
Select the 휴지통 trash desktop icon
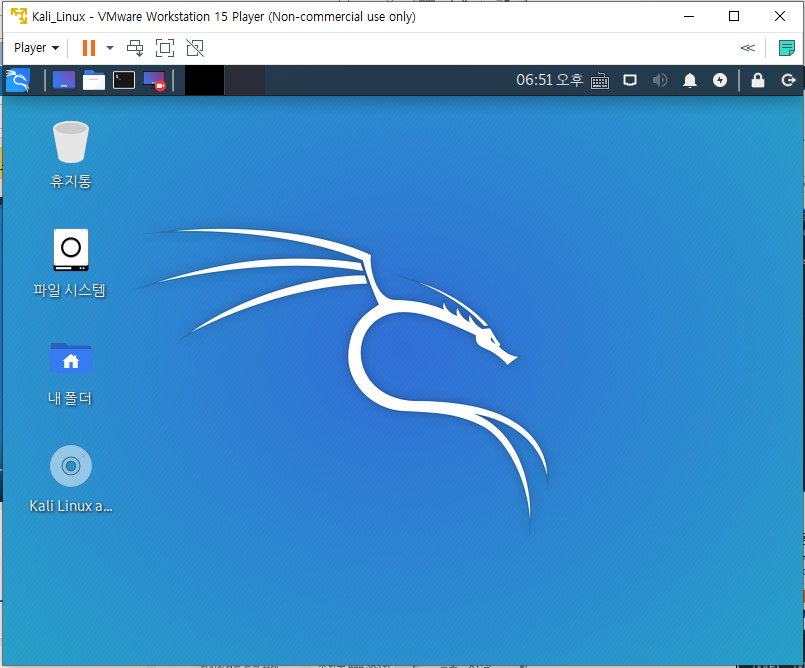(71, 155)
